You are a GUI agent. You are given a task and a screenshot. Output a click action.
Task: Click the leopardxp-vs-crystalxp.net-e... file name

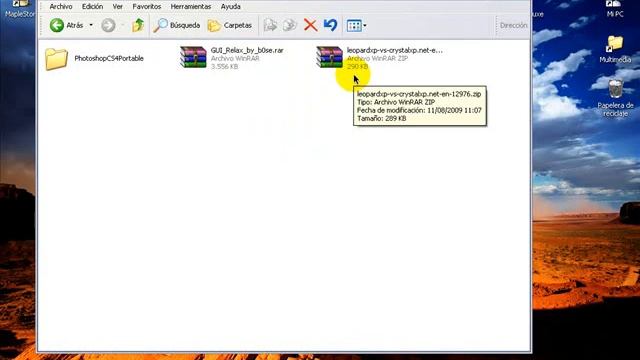[395, 50]
